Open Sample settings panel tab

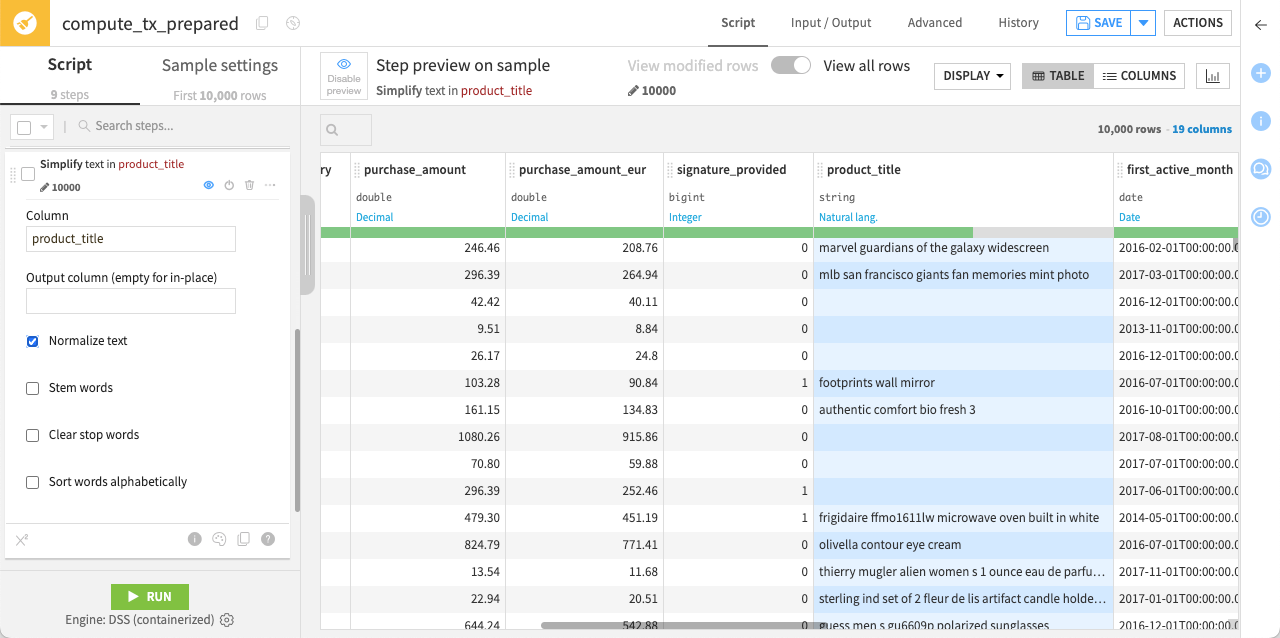[220, 77]
